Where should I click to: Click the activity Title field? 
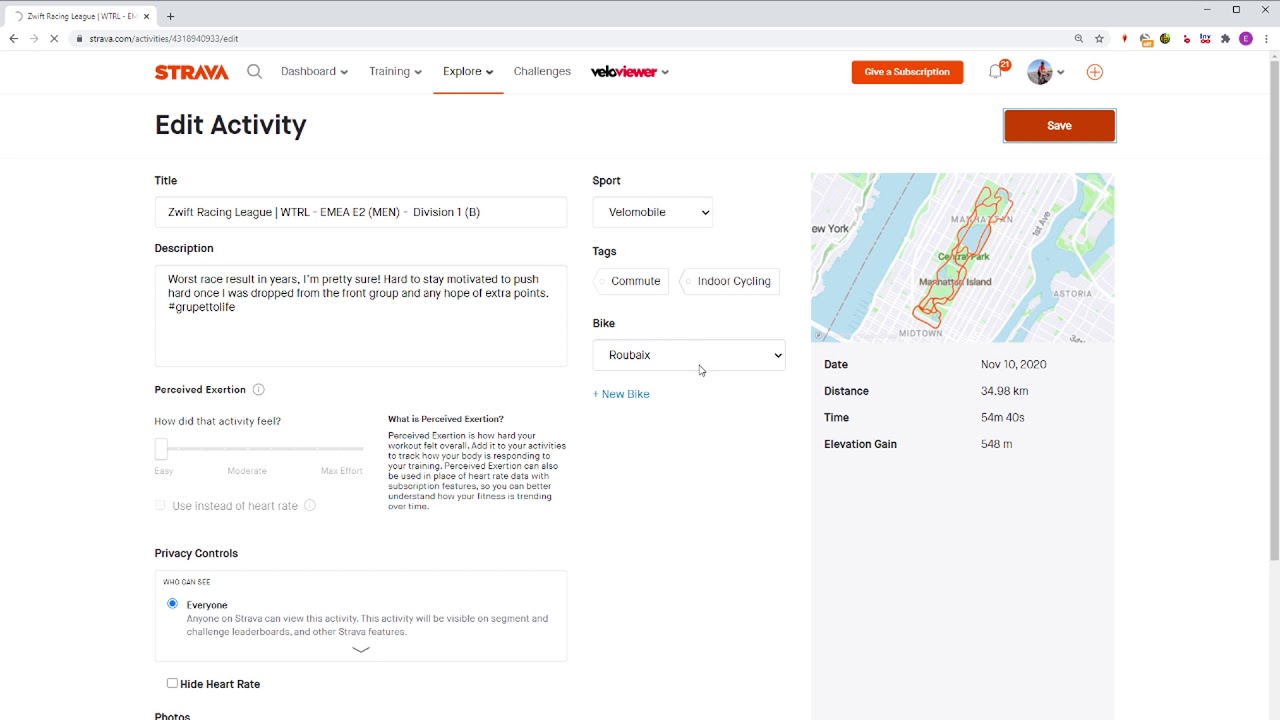360,212
